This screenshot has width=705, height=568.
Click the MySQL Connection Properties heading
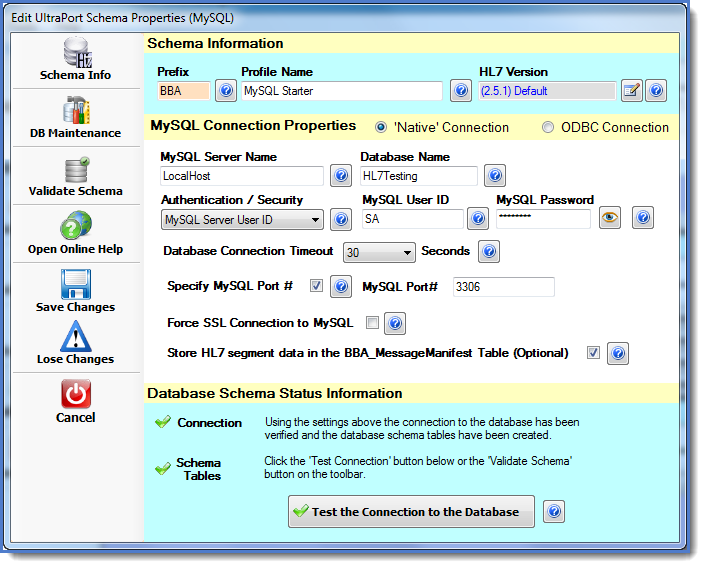(x=253, y=125)
